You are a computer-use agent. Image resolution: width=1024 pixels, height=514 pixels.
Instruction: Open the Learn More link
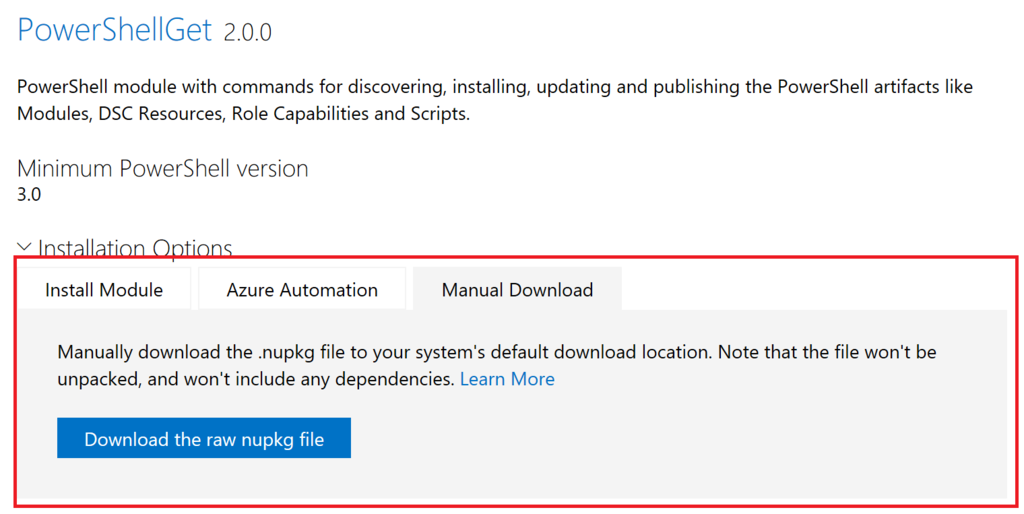coord(507,379)
